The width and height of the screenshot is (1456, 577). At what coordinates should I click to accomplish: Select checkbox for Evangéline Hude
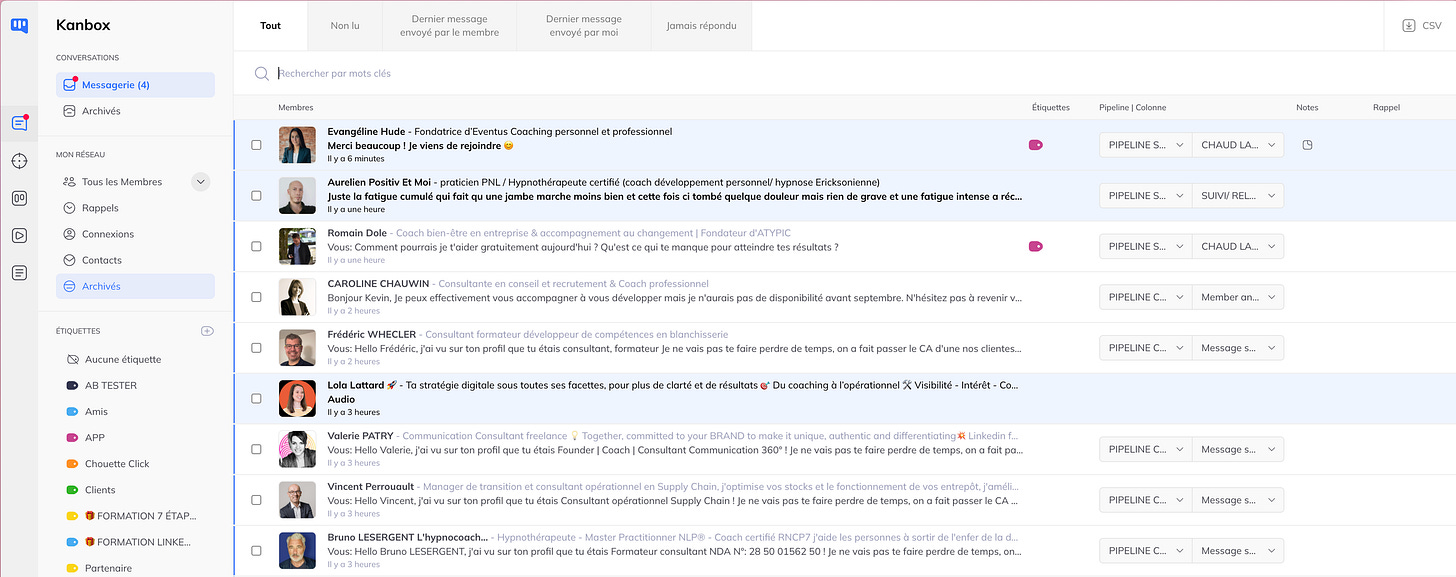pyautogui.click(x=256, y=145)
